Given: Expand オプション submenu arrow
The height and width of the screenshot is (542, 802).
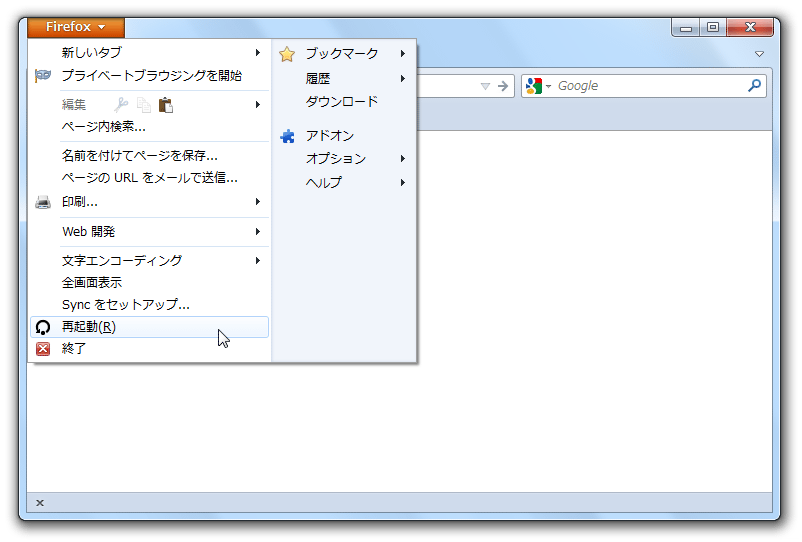Looking at the screenshot, I should [403, 159].
